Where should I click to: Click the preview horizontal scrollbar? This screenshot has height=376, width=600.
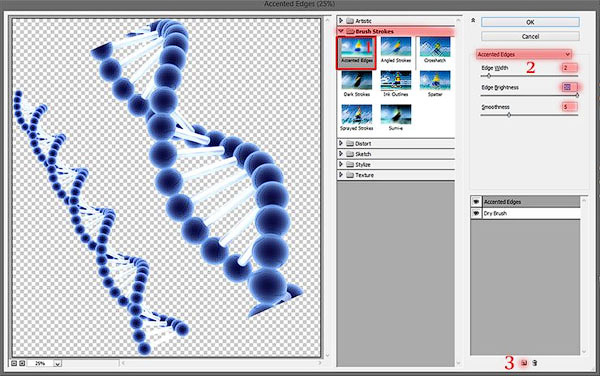[x=221, y=363]
